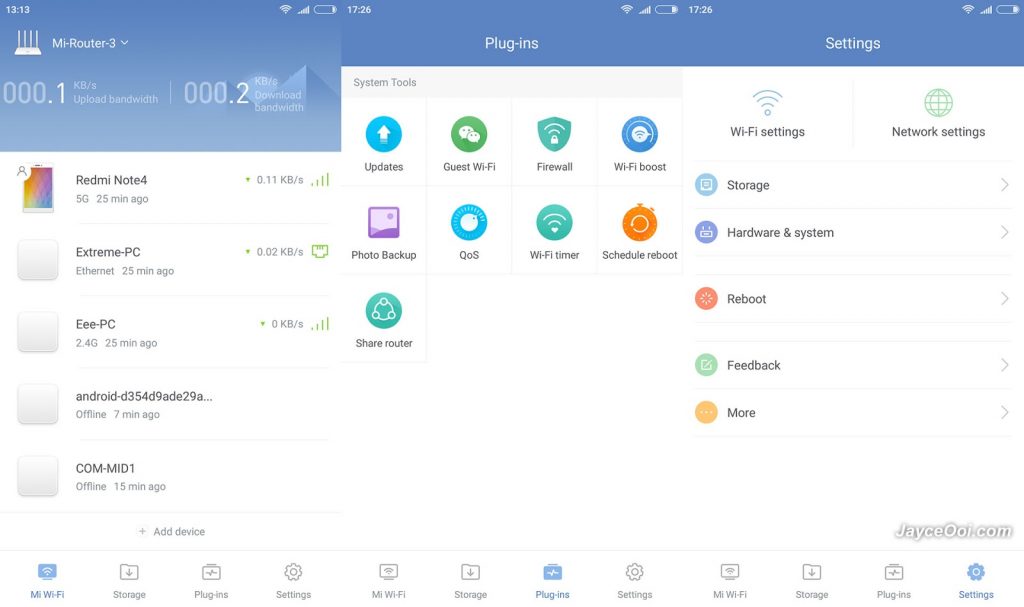Open the Wi-Fi timer tool
This screenshot has width=1024, height=607.
pyautogui.click(x=554, y=222)
